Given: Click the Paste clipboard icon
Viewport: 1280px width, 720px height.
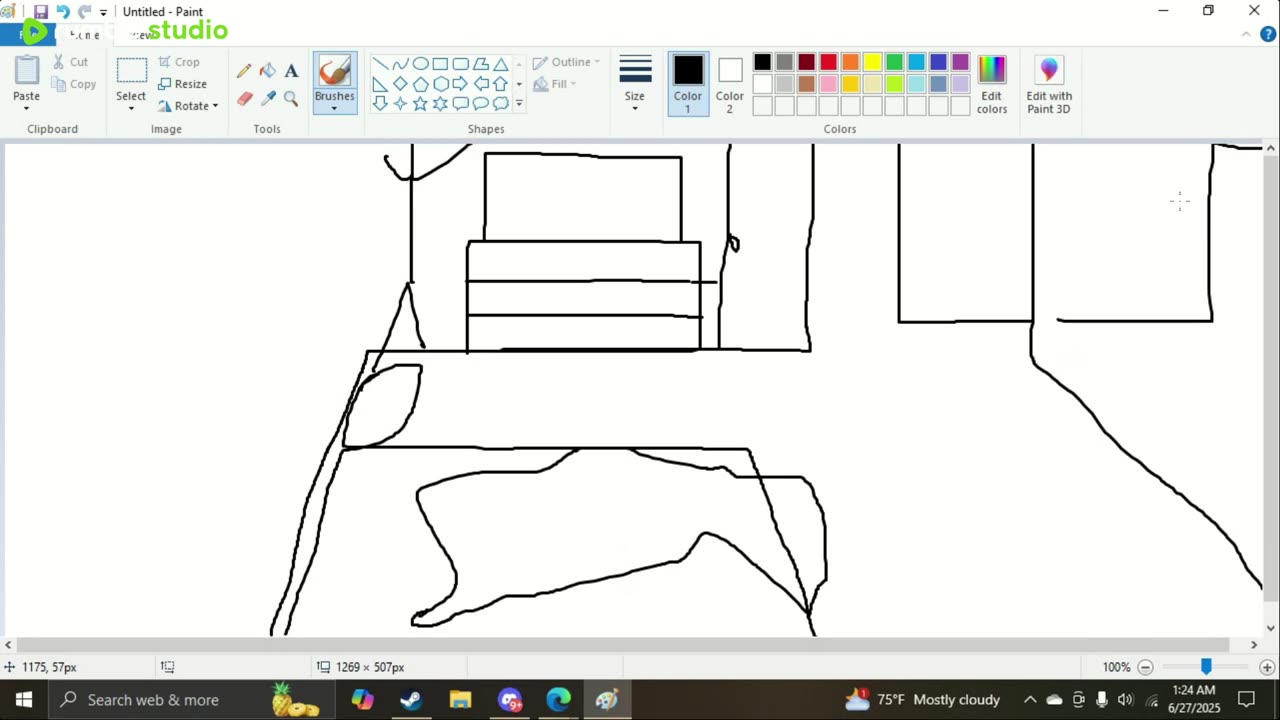Looking at the screenshot, I should click(26, 70).
